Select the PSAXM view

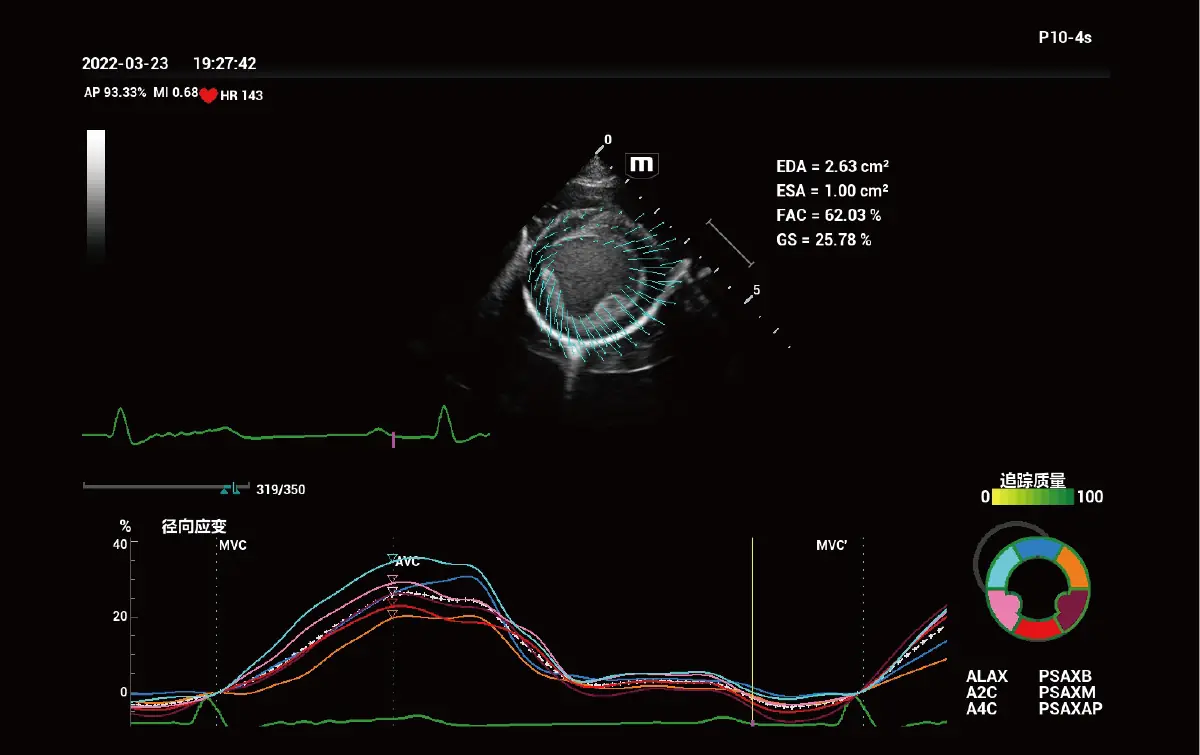tap(1068, 693)
